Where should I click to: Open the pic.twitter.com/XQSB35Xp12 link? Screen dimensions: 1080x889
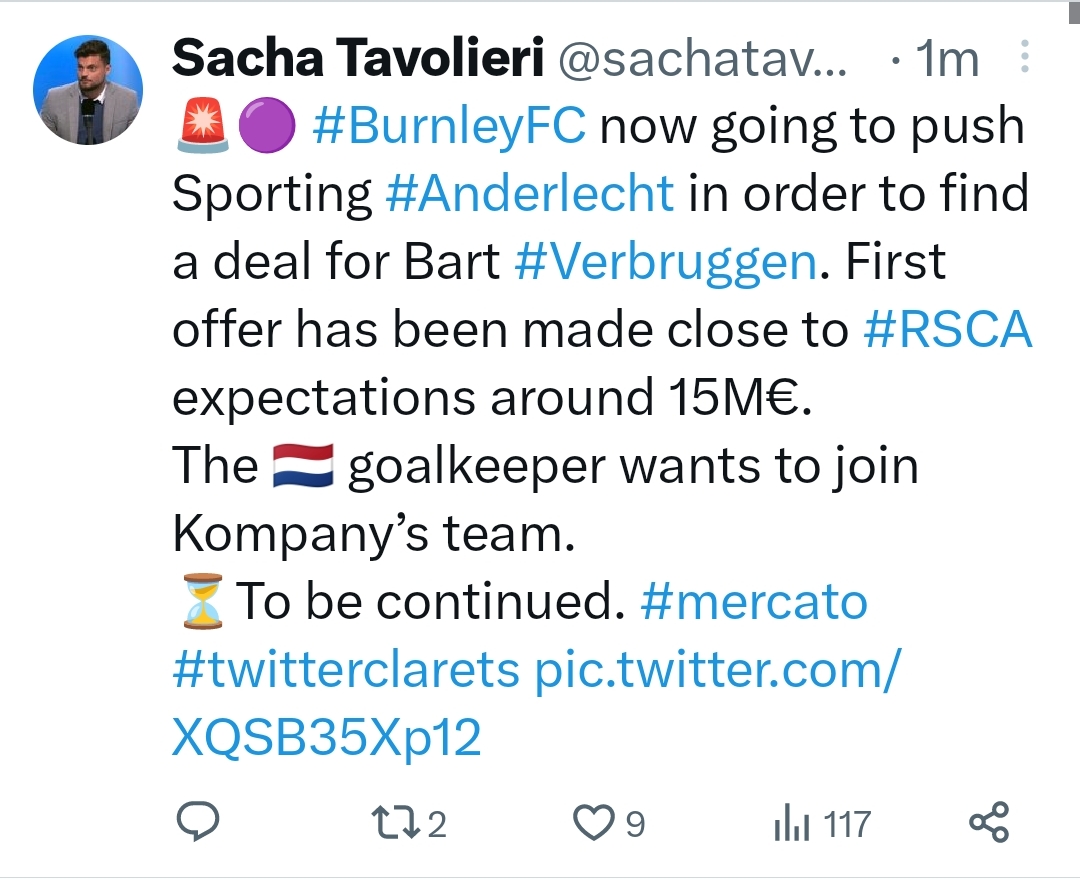[718, 669]
